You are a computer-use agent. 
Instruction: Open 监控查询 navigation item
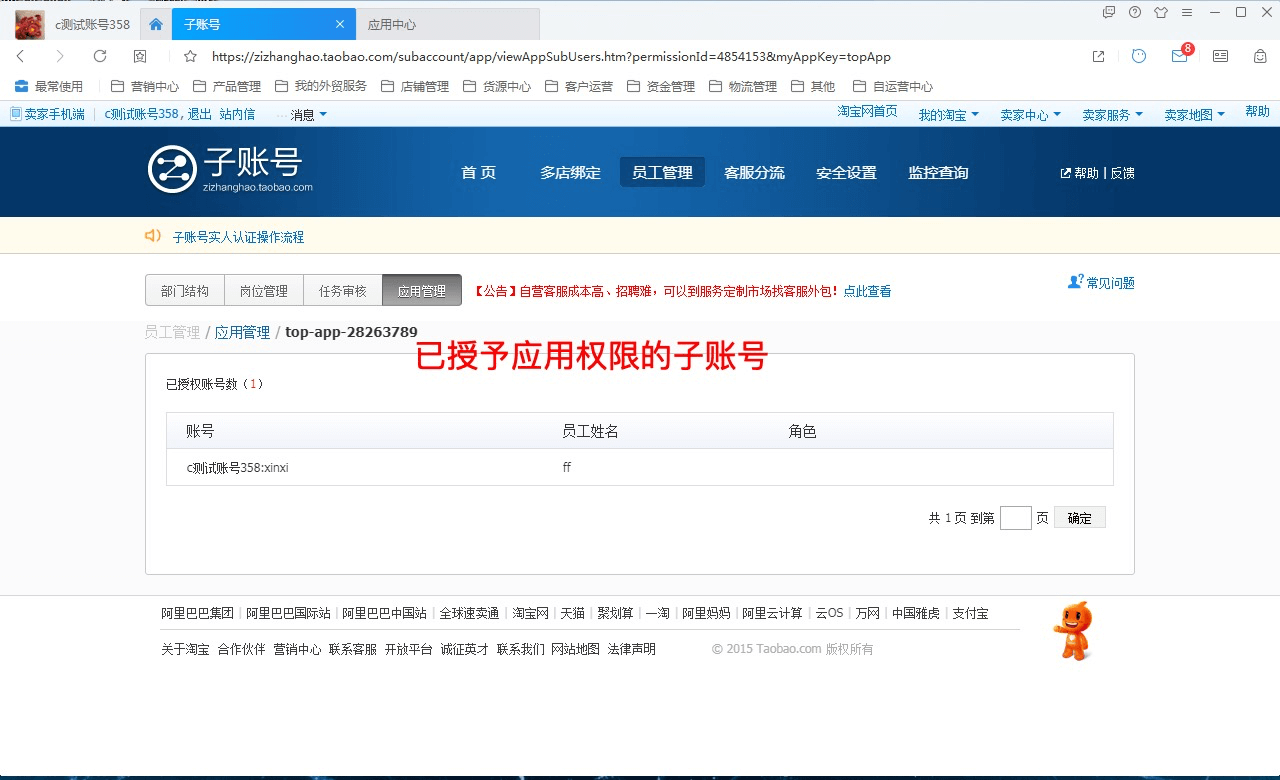938,172
